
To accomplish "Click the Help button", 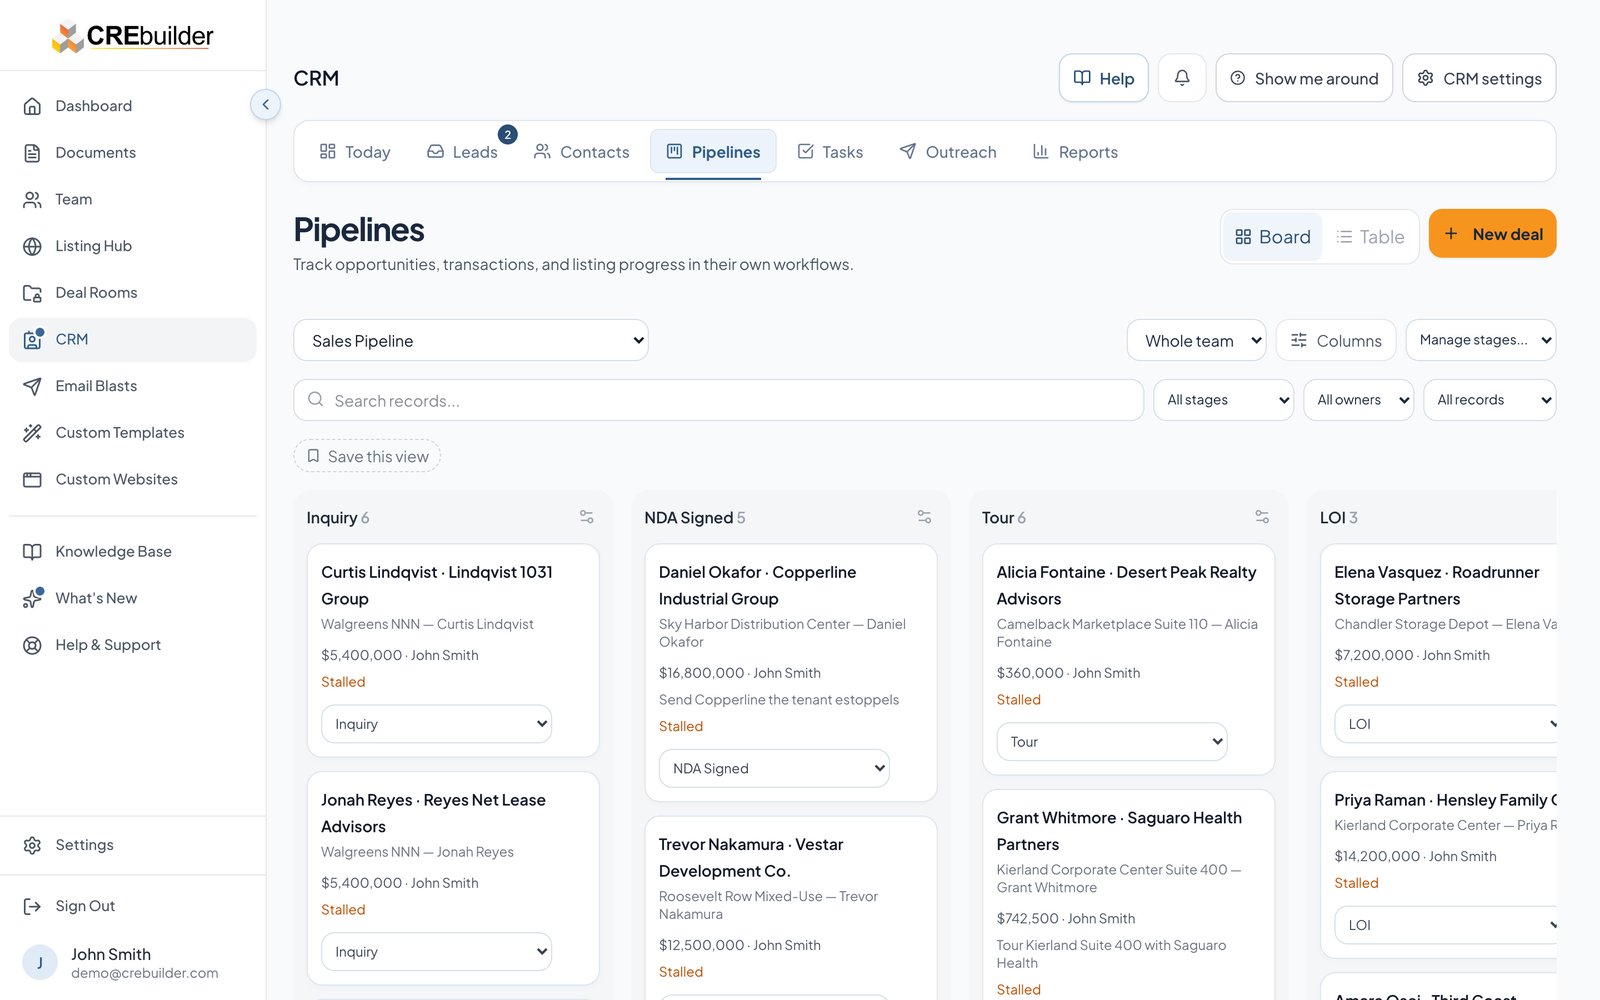I will 1104,78.
